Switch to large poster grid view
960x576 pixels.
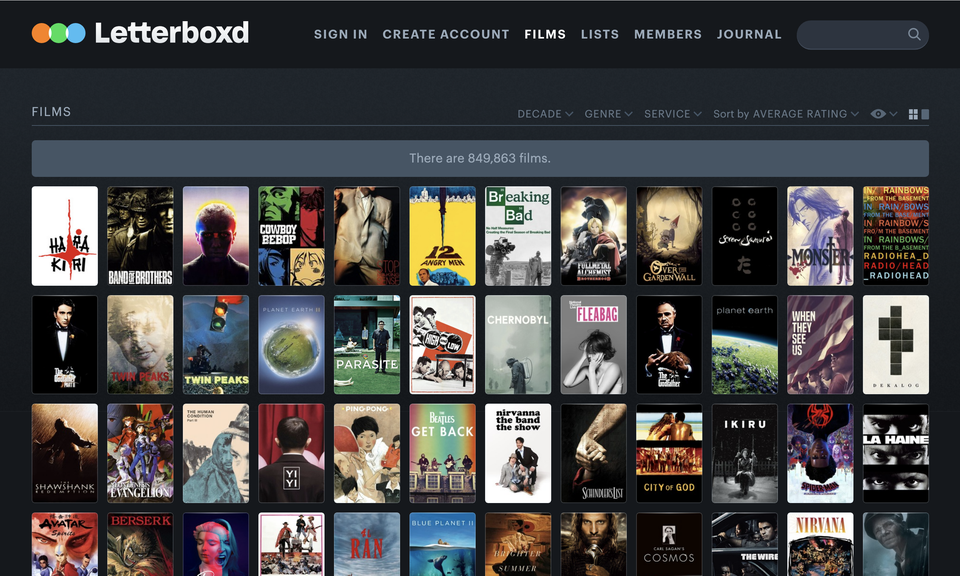coord(925,114)
